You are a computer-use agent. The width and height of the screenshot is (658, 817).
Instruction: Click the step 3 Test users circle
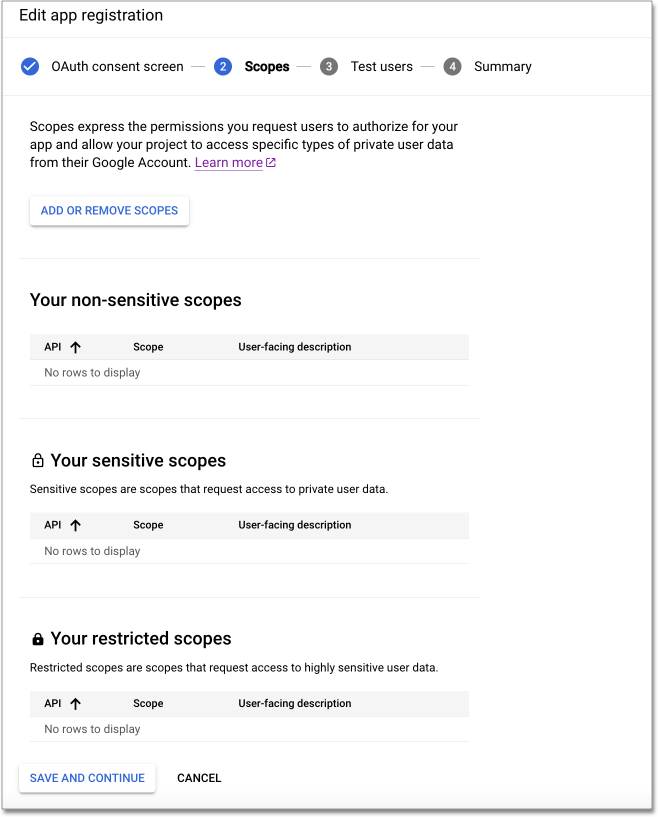tap(329, 67)
